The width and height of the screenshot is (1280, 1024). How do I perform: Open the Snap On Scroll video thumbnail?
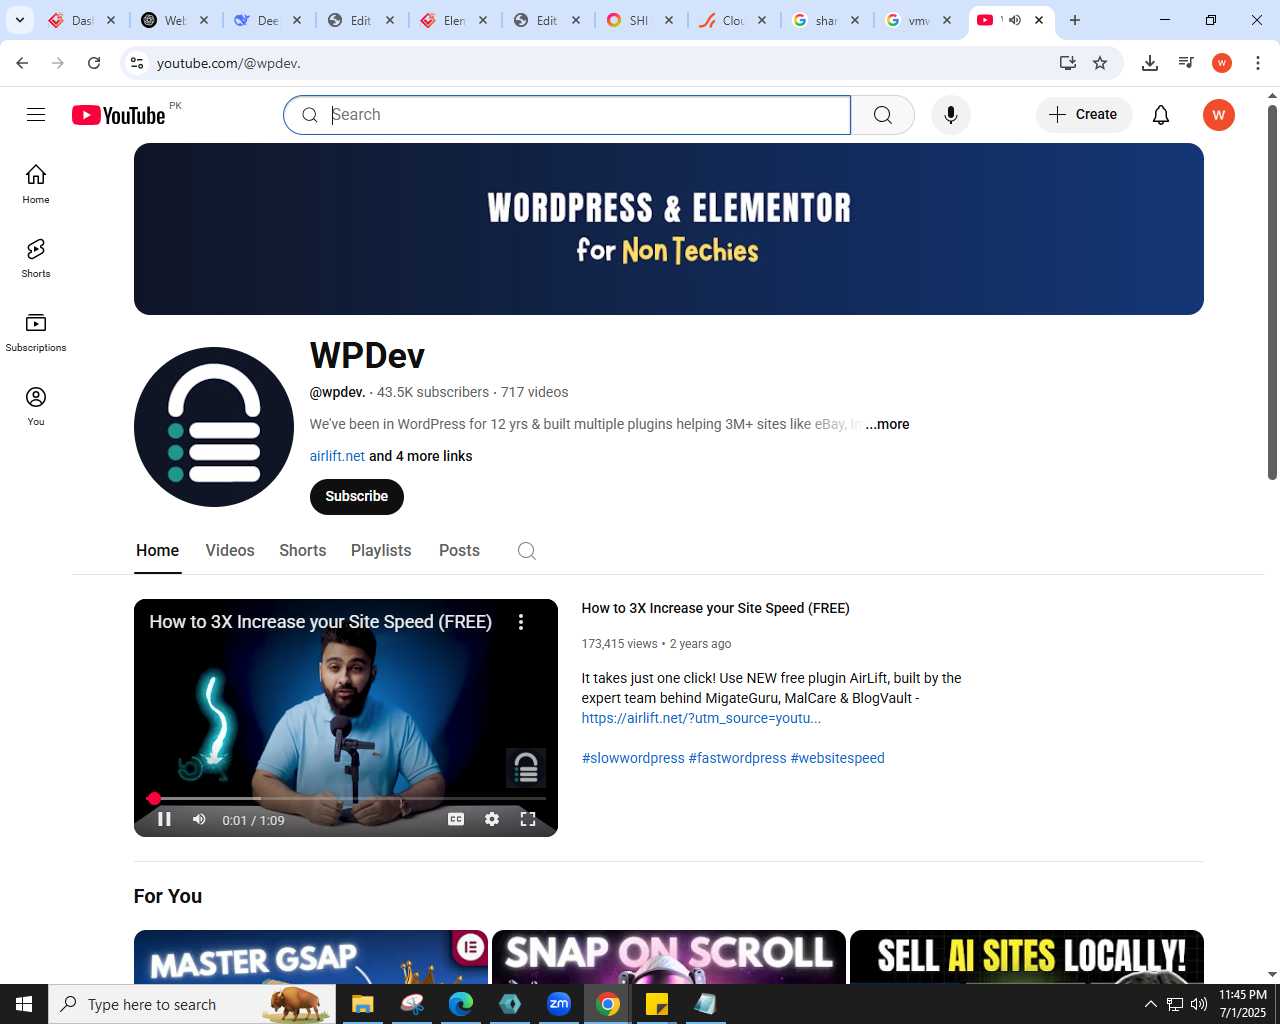tap(669, 957)
